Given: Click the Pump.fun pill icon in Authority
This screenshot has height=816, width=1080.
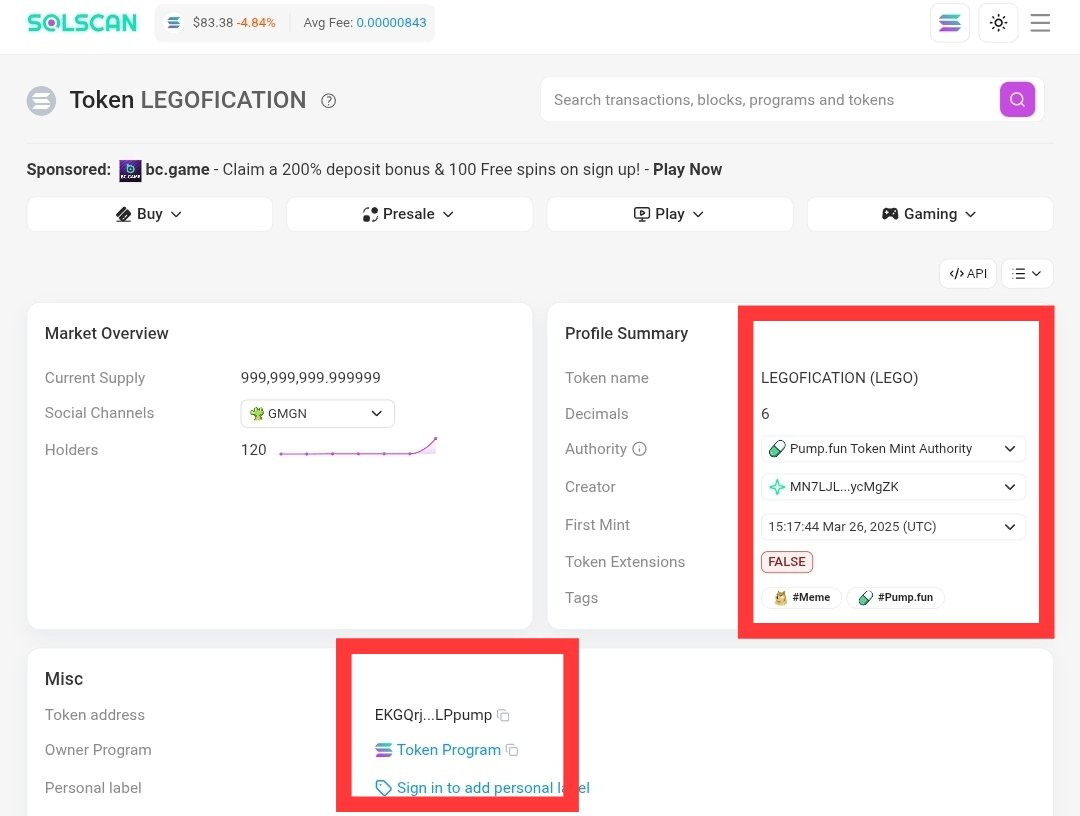Looking at the screenshot, I should tap(777, 449).
